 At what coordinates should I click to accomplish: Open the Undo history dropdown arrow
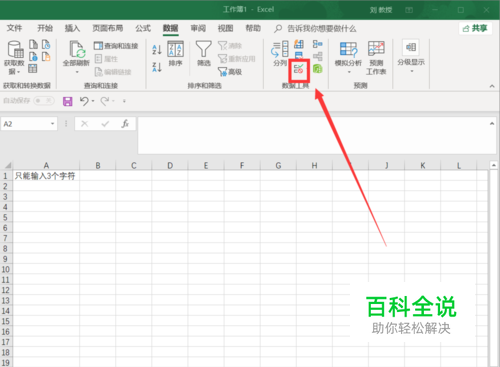(x=93, y=101)
